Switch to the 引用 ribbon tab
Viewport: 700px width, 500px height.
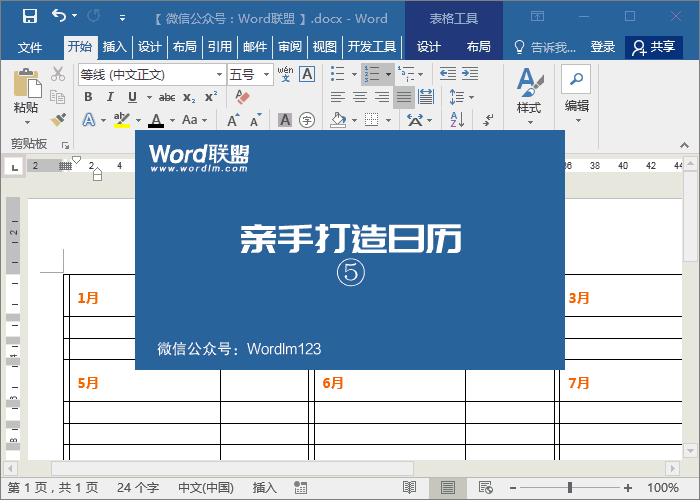[x=220, y=46]
